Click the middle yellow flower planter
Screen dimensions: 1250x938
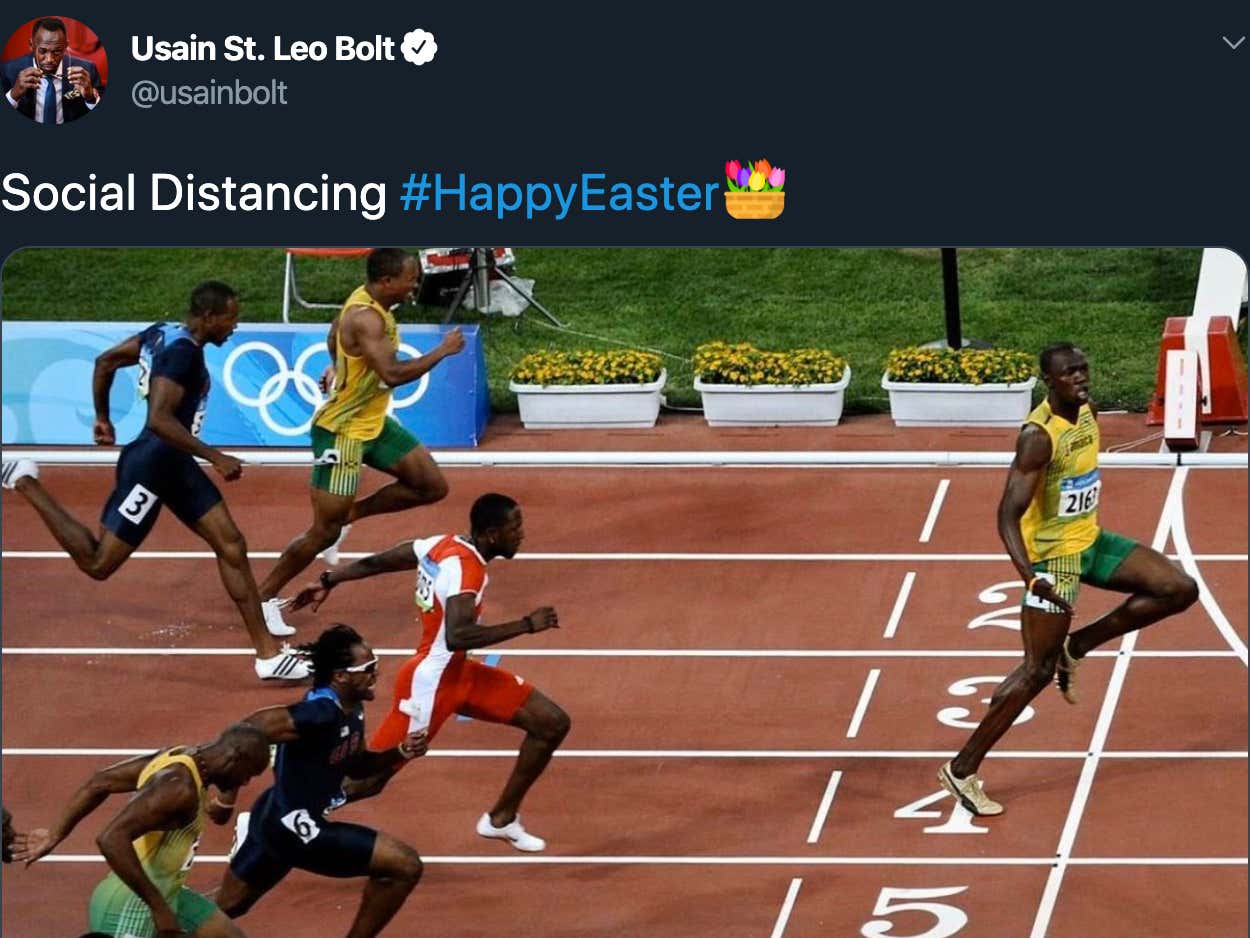(772, 385)
